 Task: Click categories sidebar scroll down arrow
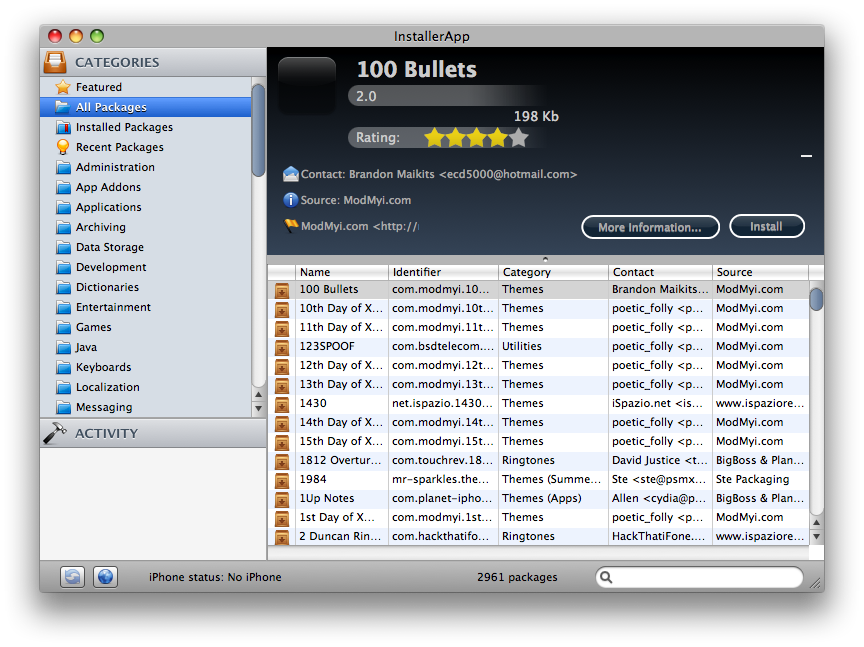tap(258, 409)
